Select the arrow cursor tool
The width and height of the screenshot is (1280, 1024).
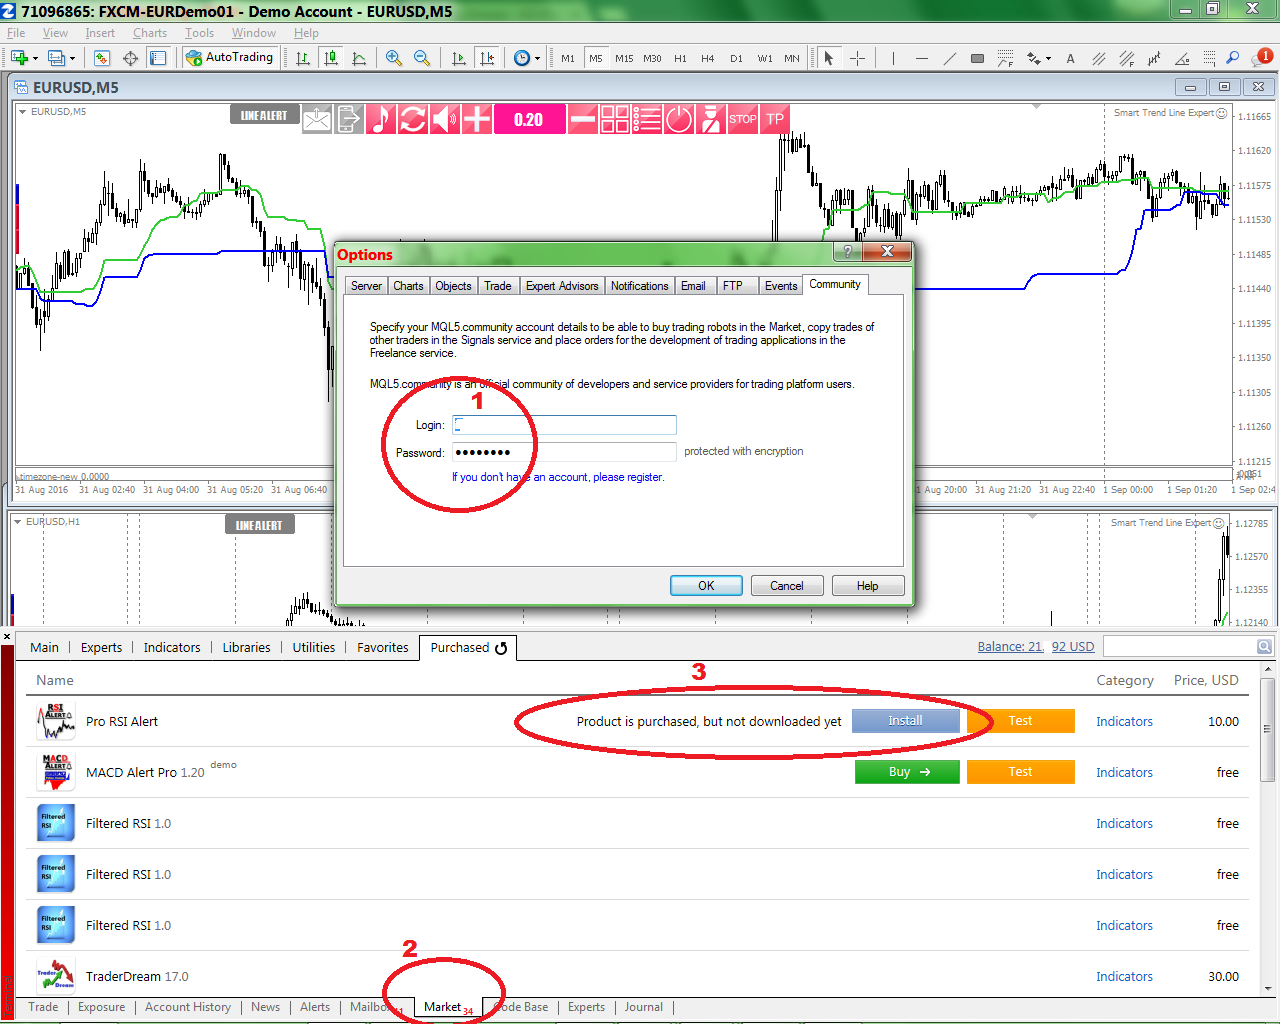828,58
